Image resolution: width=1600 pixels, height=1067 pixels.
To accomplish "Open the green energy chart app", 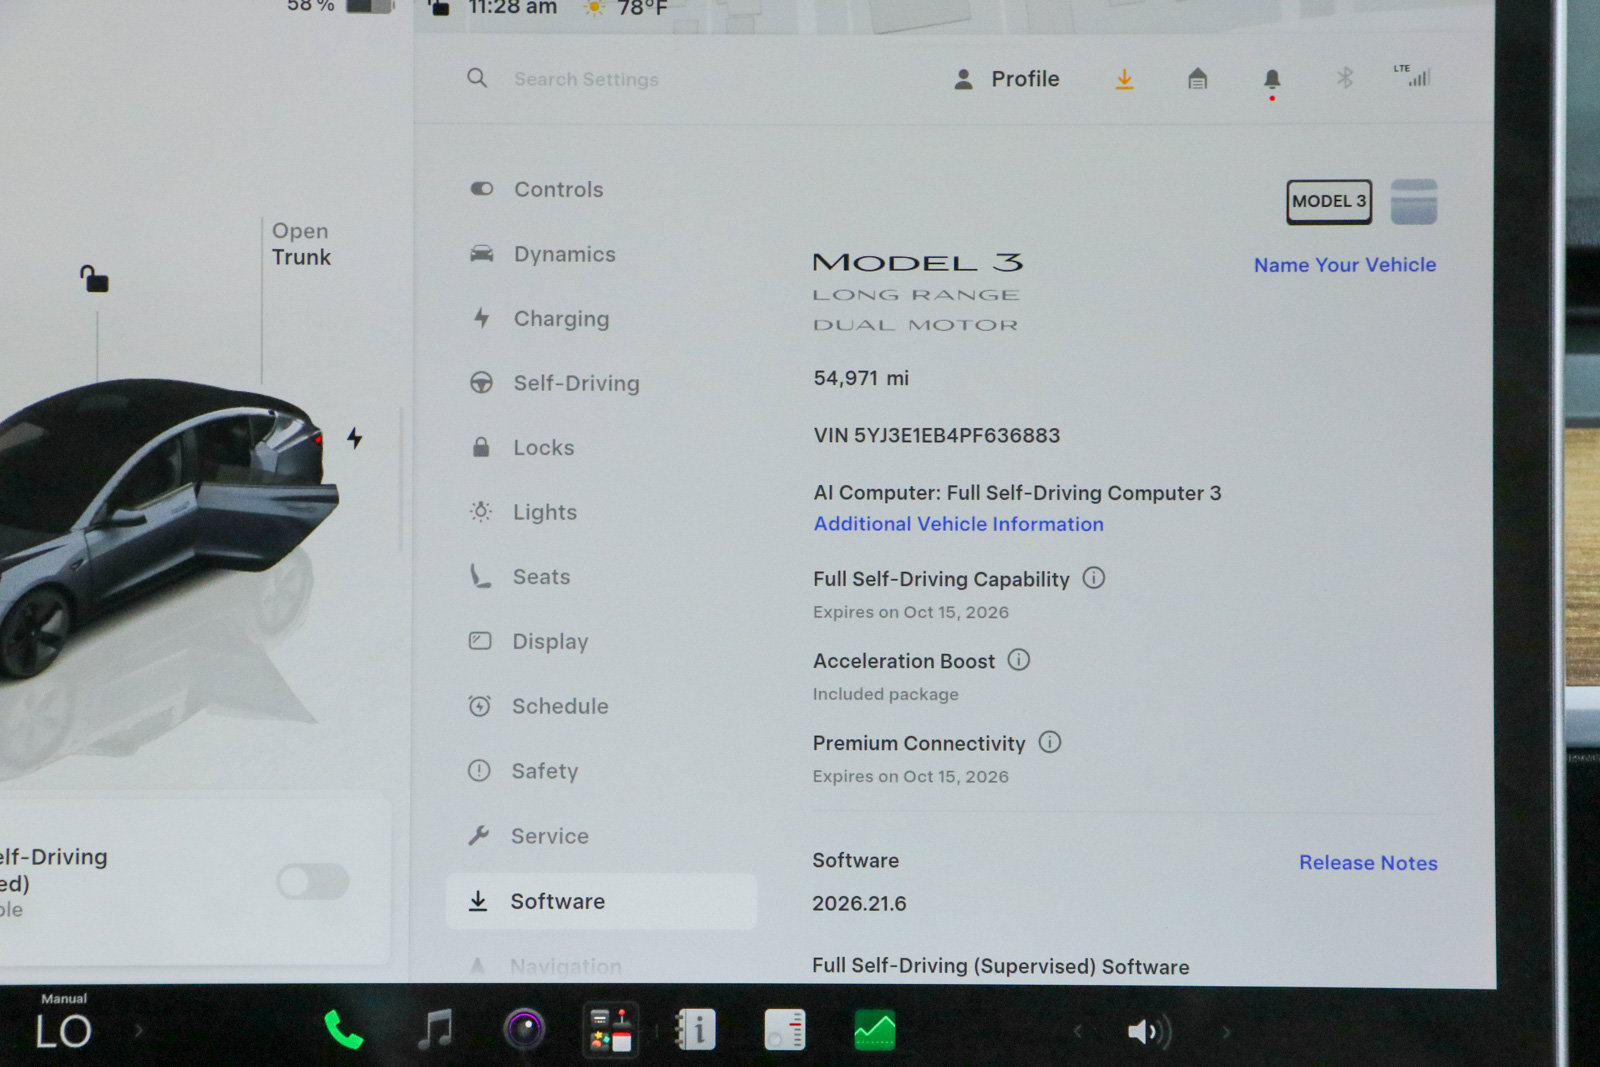I will [875, 1030].
